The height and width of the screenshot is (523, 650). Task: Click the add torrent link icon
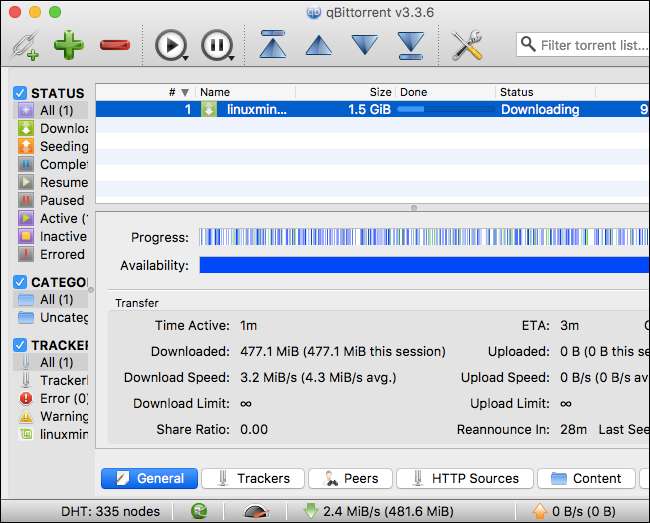[25, 45]
